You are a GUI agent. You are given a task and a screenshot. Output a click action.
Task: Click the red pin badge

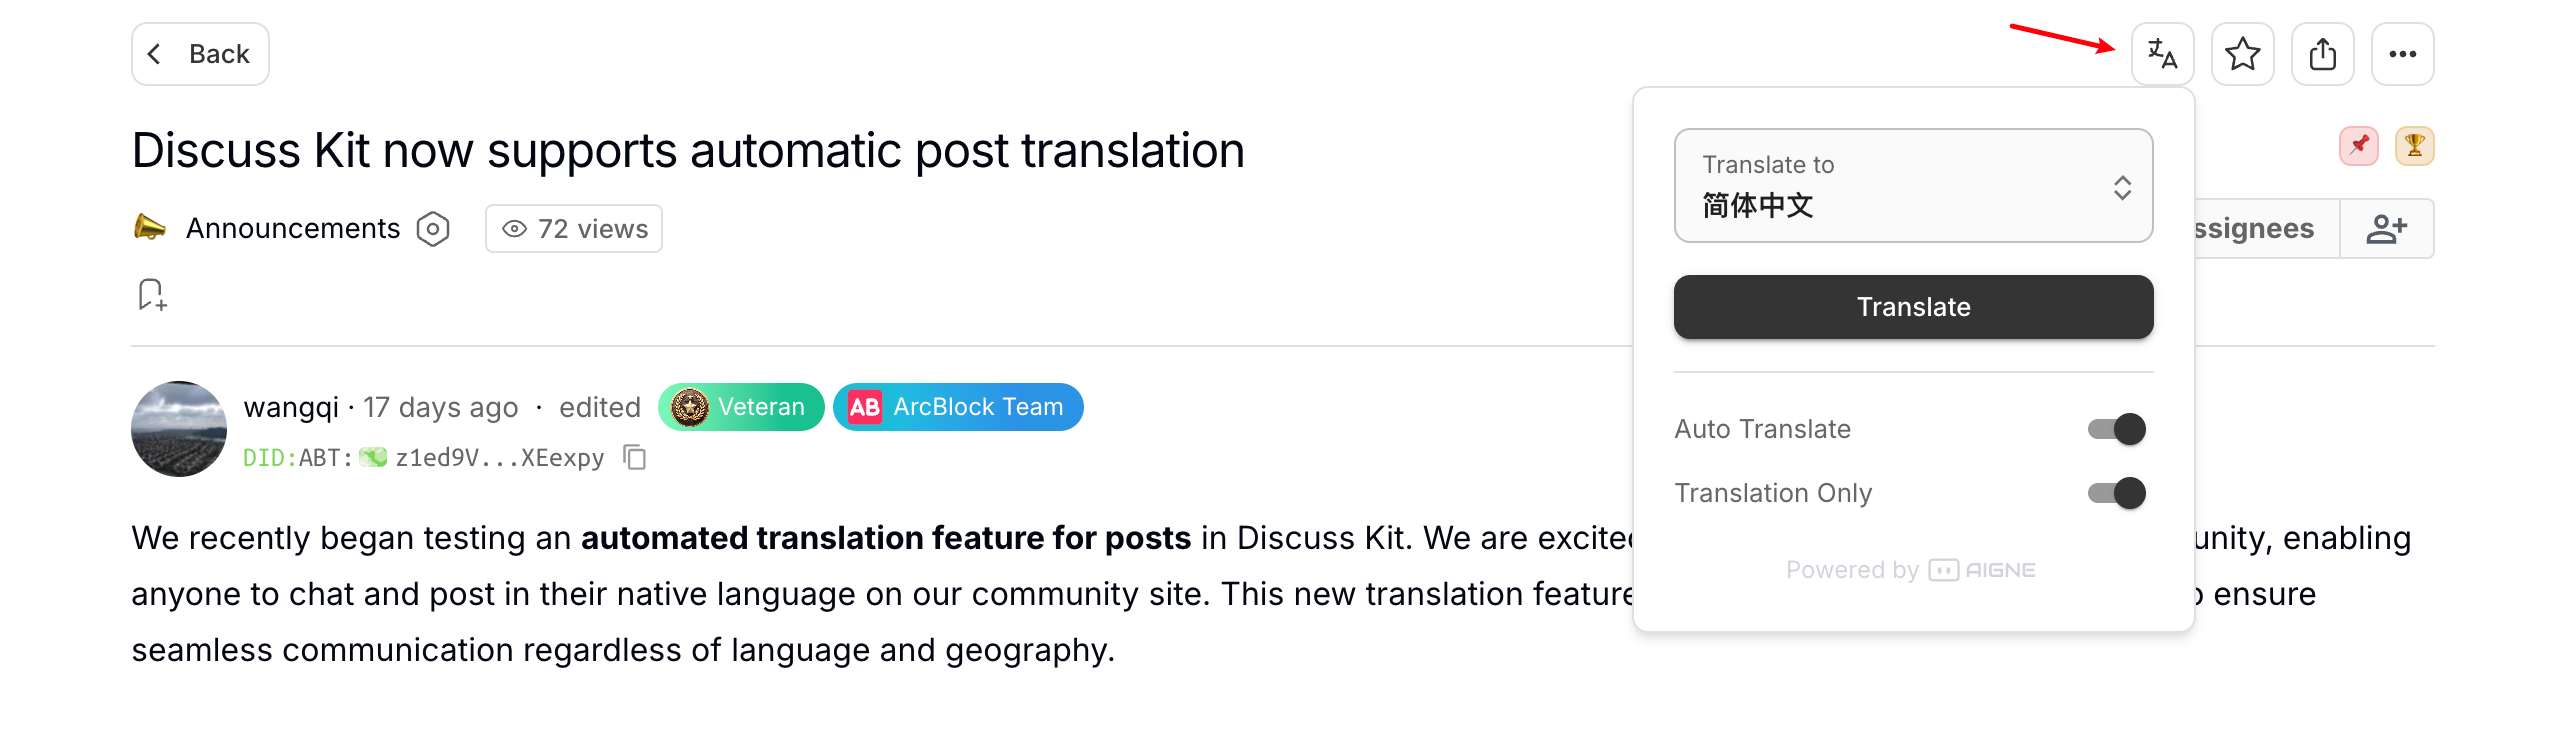[x=2359, y=146]
